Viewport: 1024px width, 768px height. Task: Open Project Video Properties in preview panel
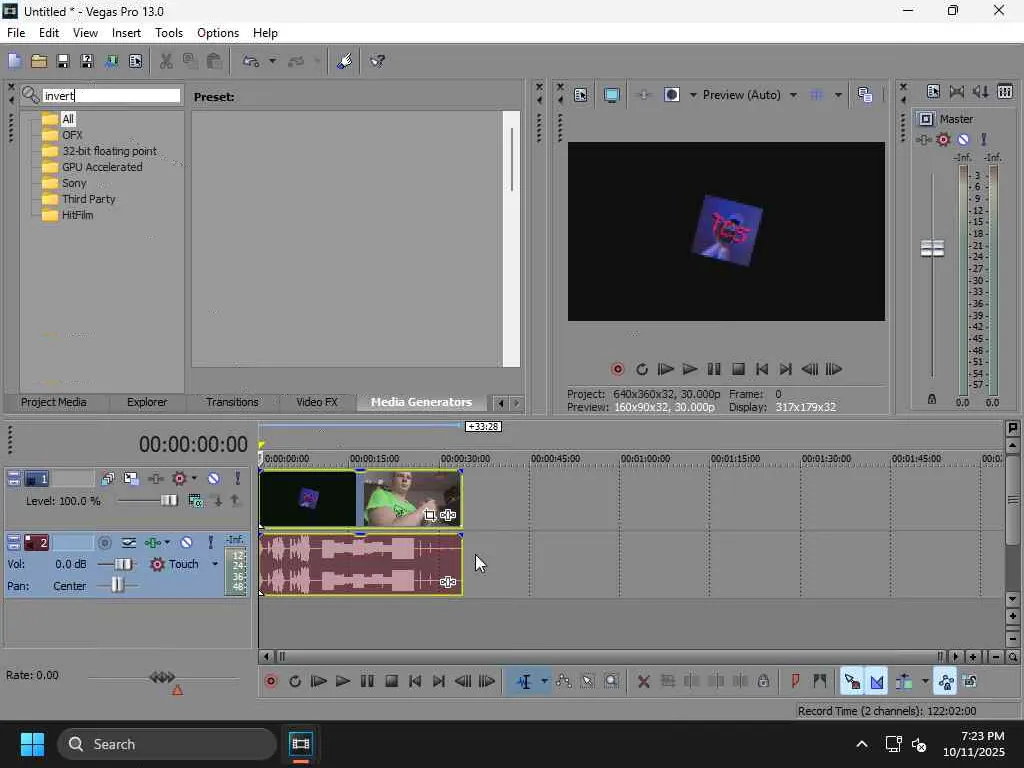tap(581, 95)
